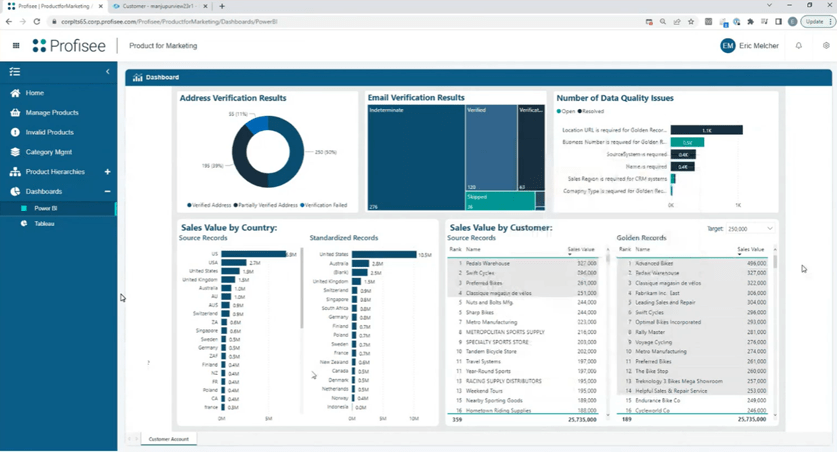
Task: Click the navigation list icon in sidebar
Action: pyautogui.click(x=14, y=72)
